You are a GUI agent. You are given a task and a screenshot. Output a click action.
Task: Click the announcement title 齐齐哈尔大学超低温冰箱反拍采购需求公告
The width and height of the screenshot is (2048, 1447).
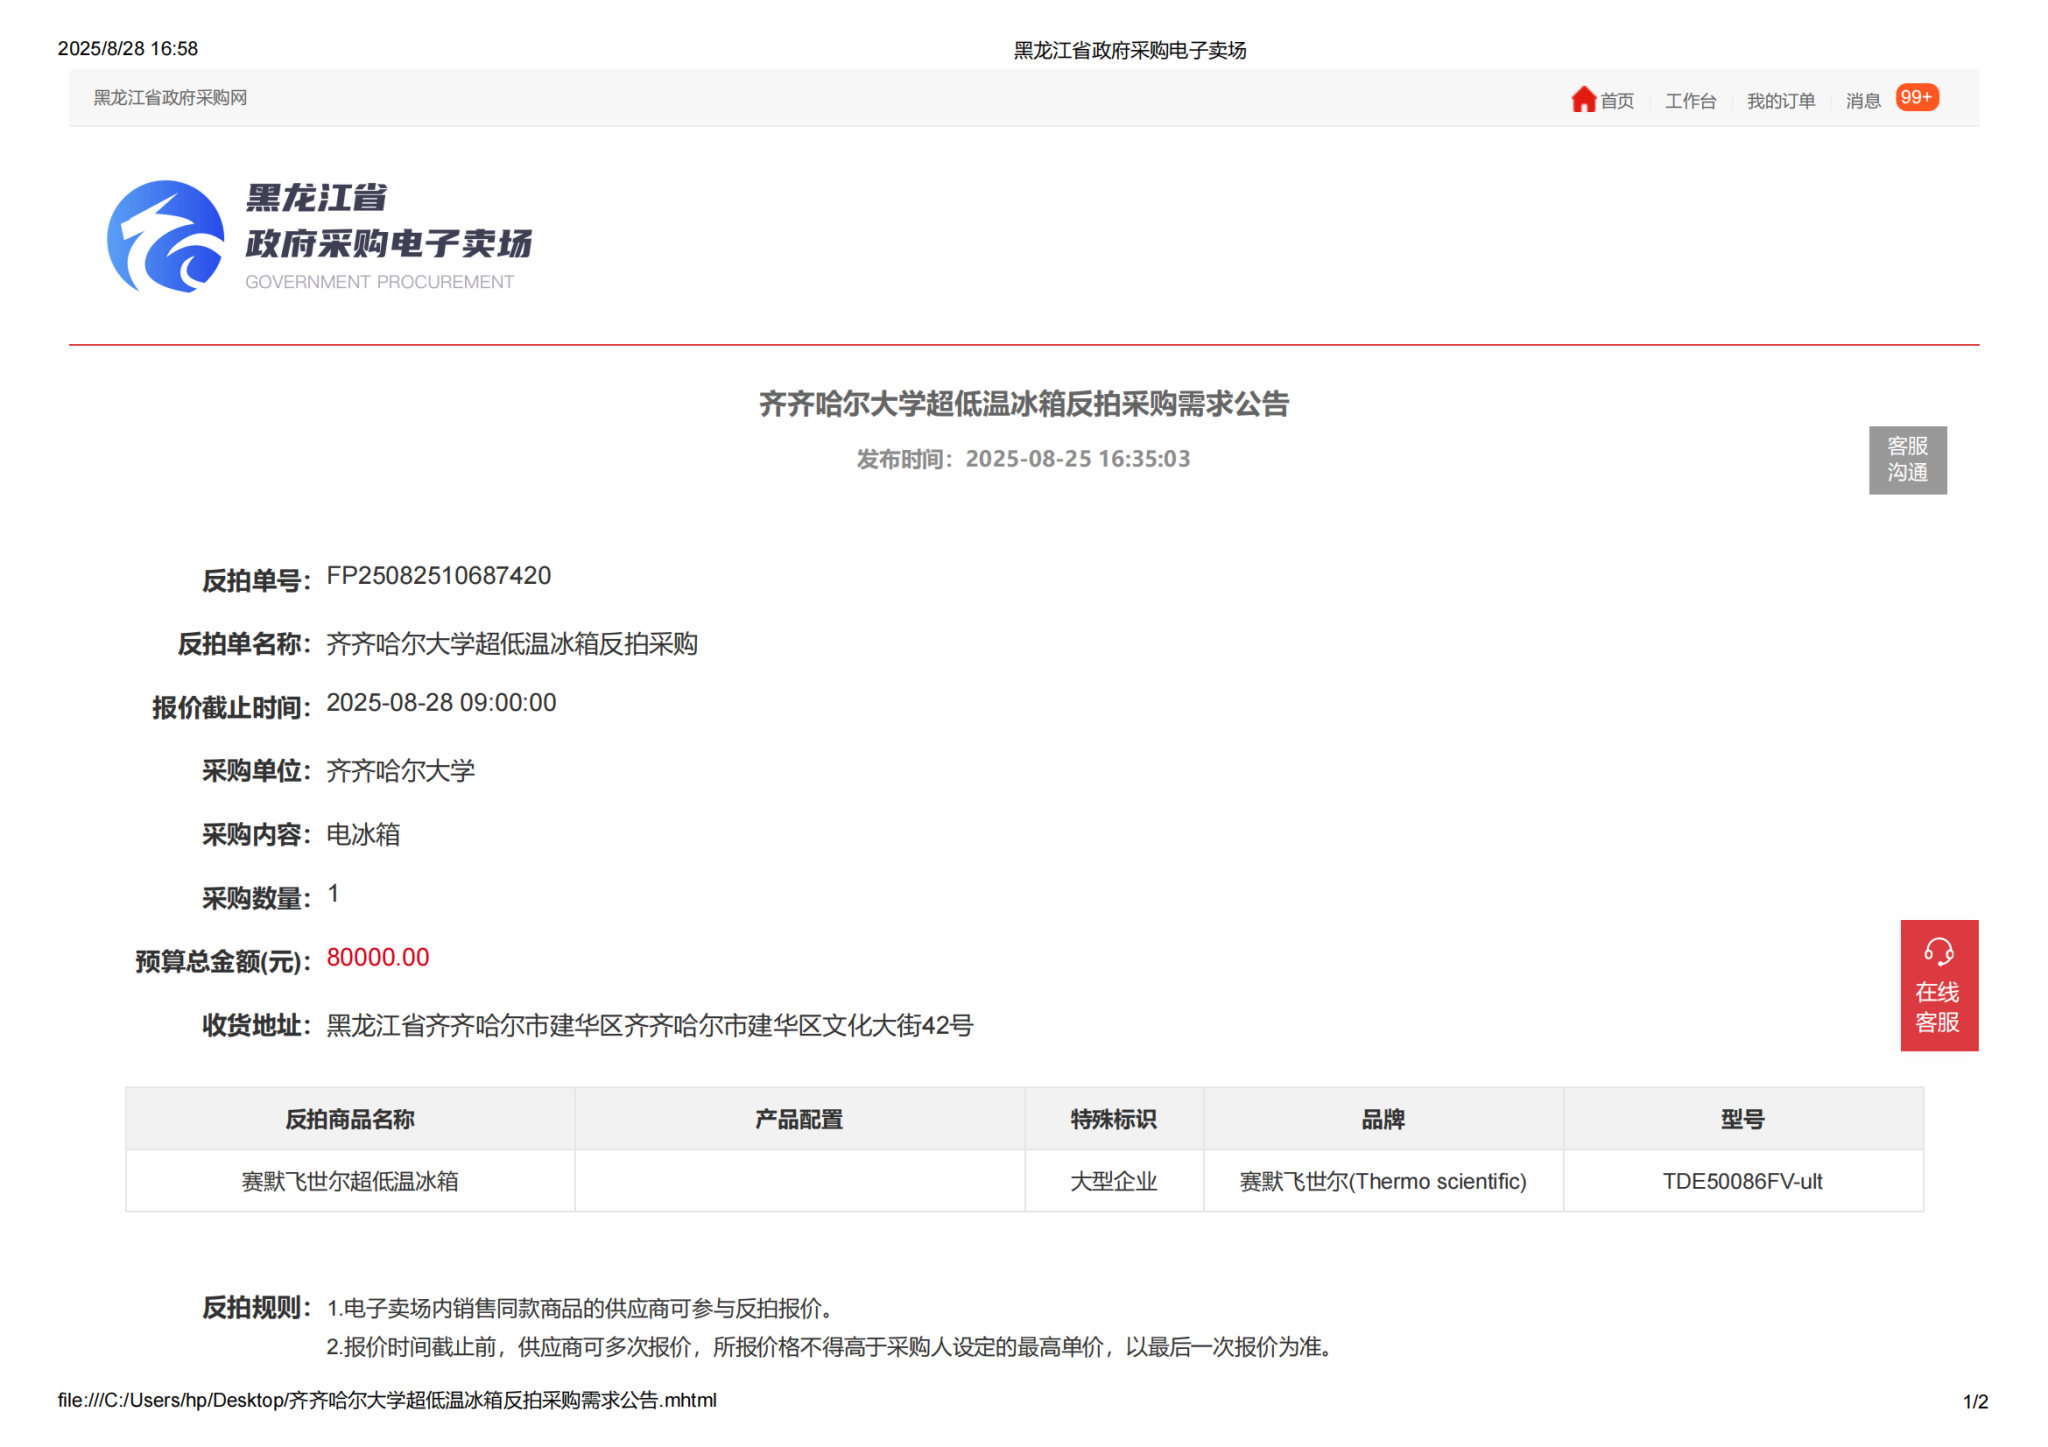point(1023,404)
